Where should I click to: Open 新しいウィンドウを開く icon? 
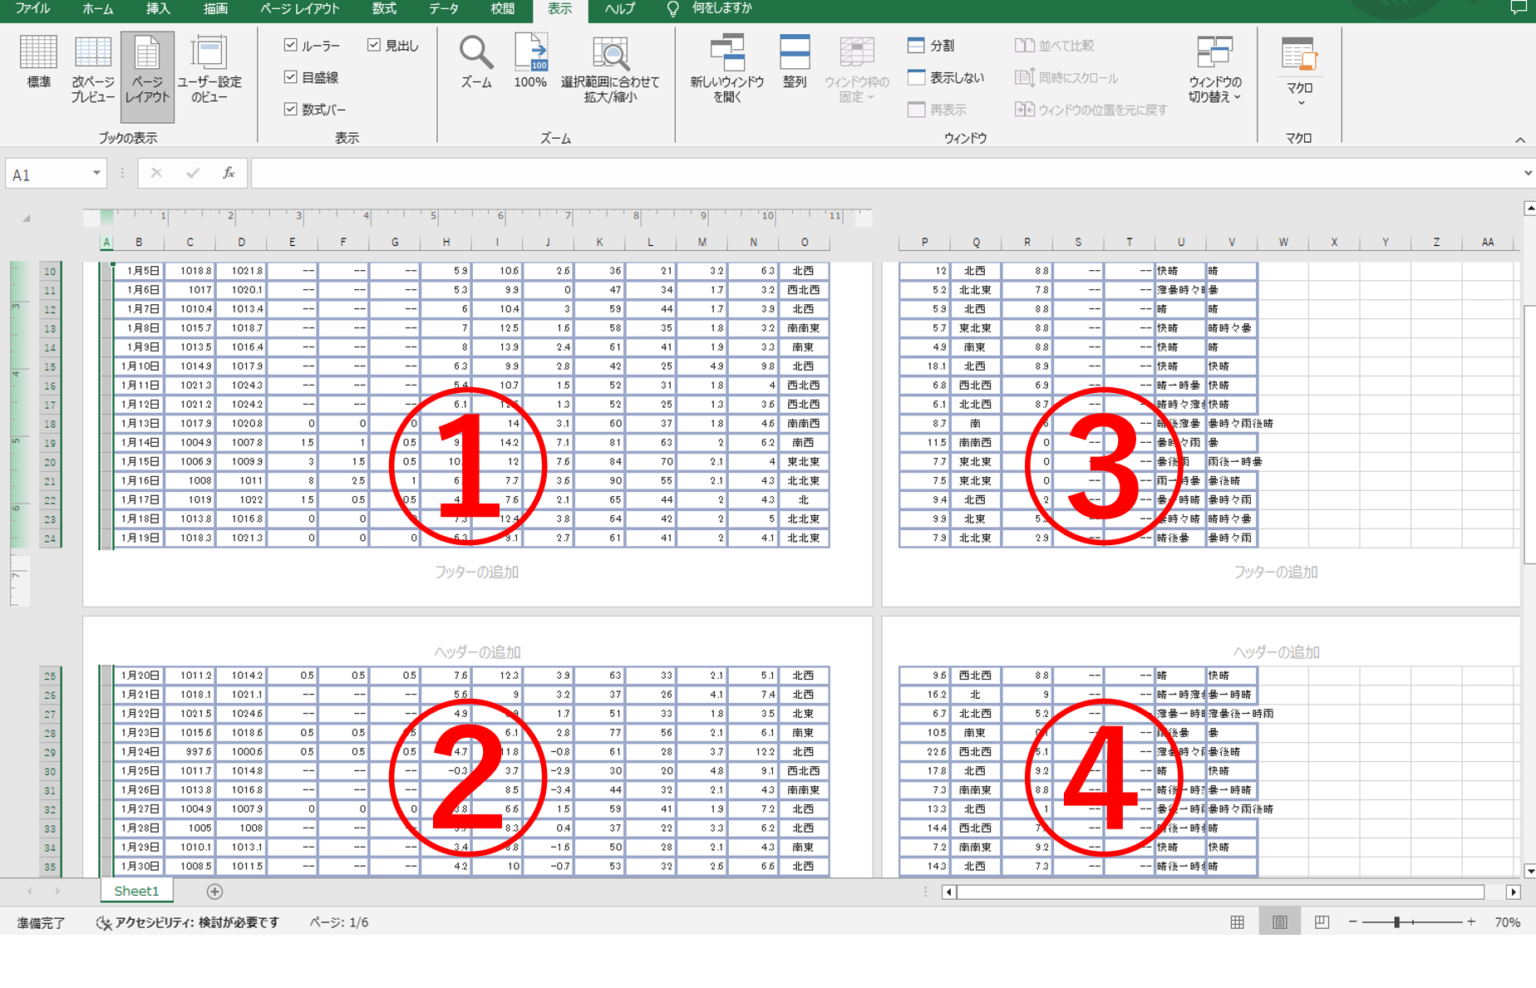pyautogui.click(x=727, y=67)
